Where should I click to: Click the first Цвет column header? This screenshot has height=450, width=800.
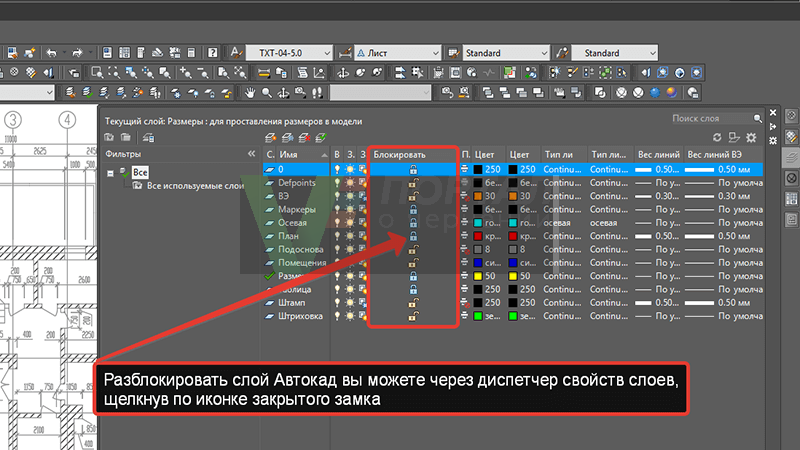click(489, 154)
